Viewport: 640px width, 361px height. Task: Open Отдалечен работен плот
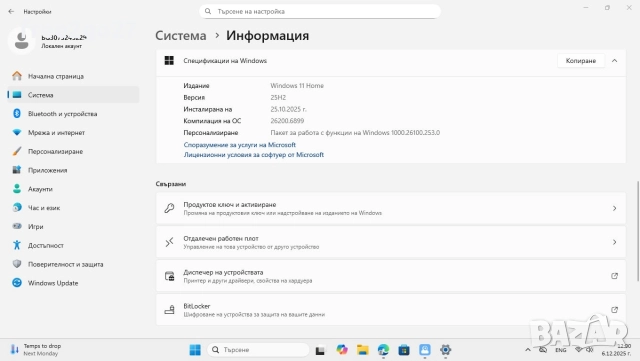coord(391,242)
